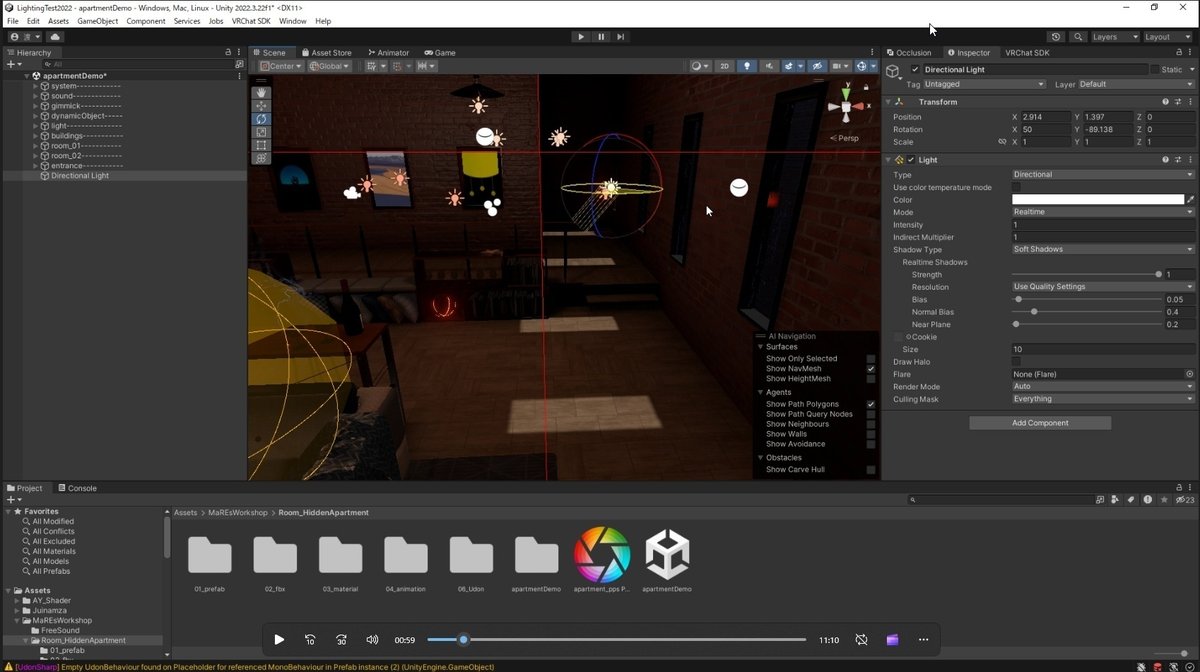
Task: Open Unity undo history
Action: [1056, 37]
